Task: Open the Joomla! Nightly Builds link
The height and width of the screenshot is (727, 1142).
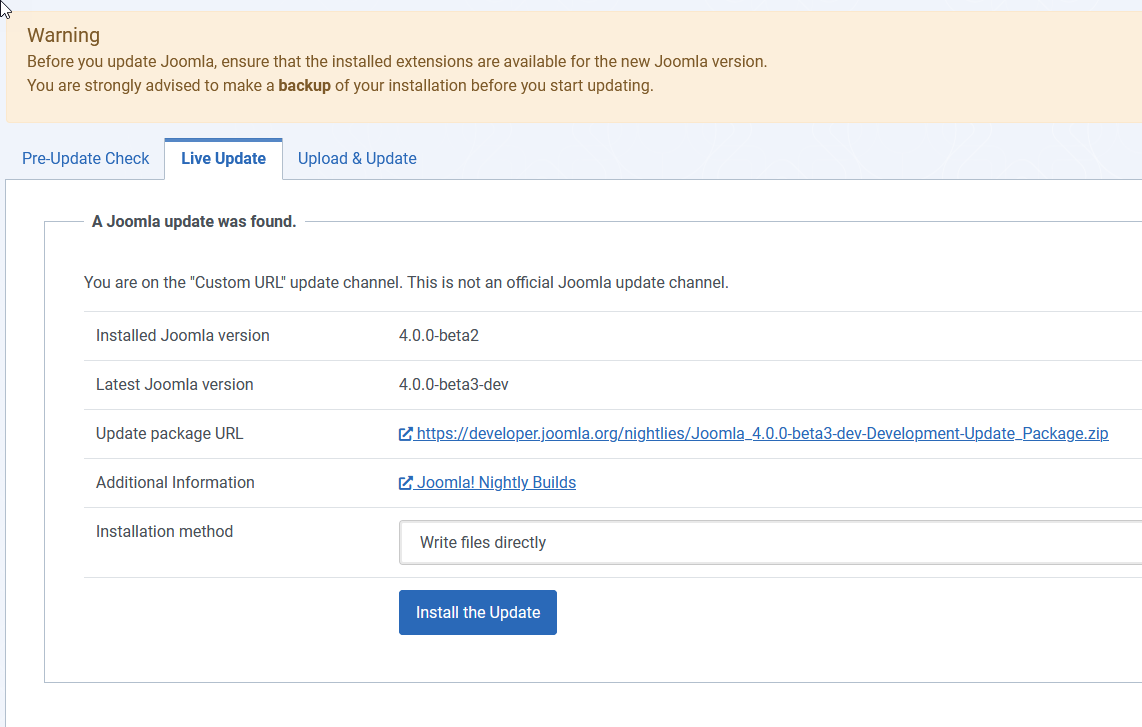Action: coord(496,482)
